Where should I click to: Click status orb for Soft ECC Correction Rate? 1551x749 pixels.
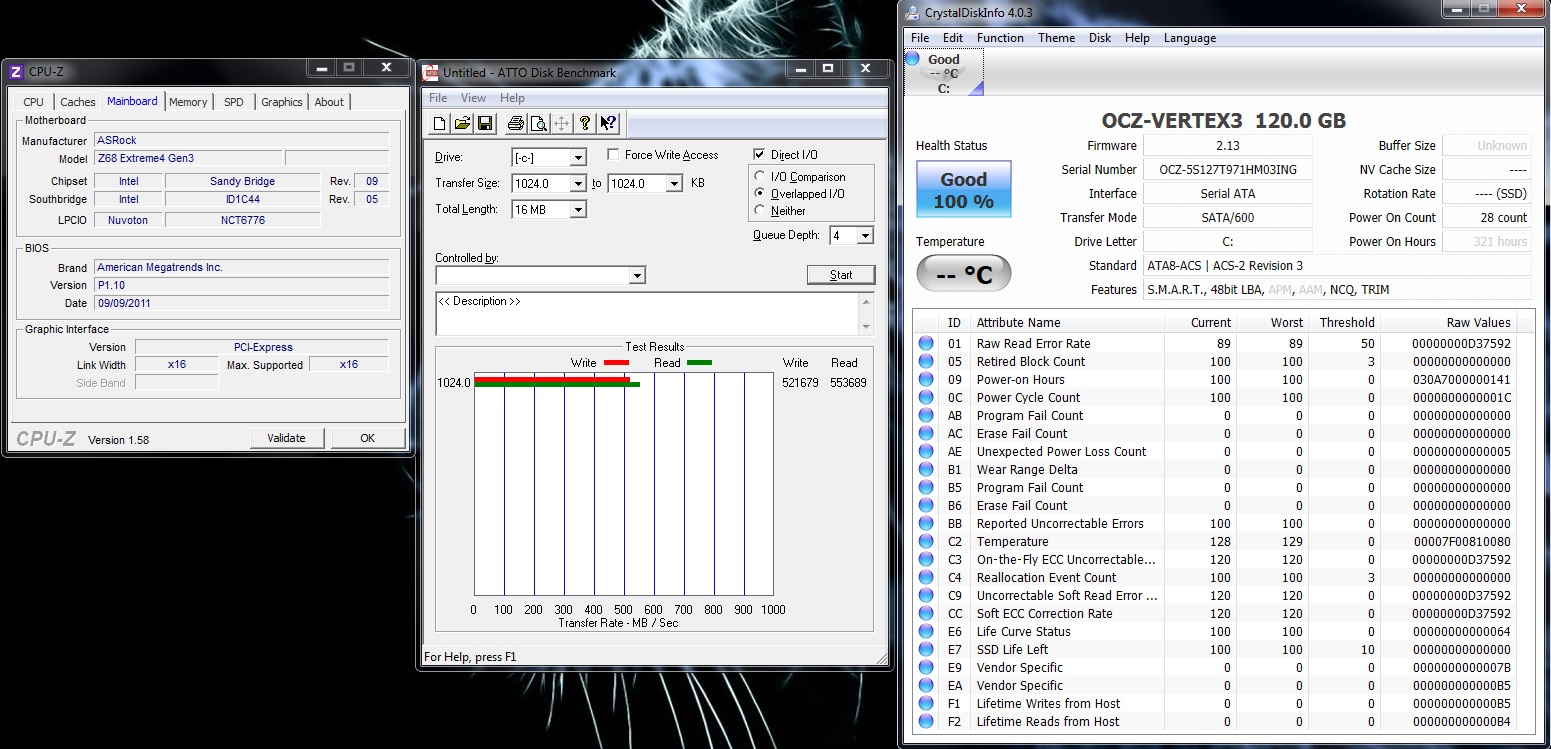[926, 613]
